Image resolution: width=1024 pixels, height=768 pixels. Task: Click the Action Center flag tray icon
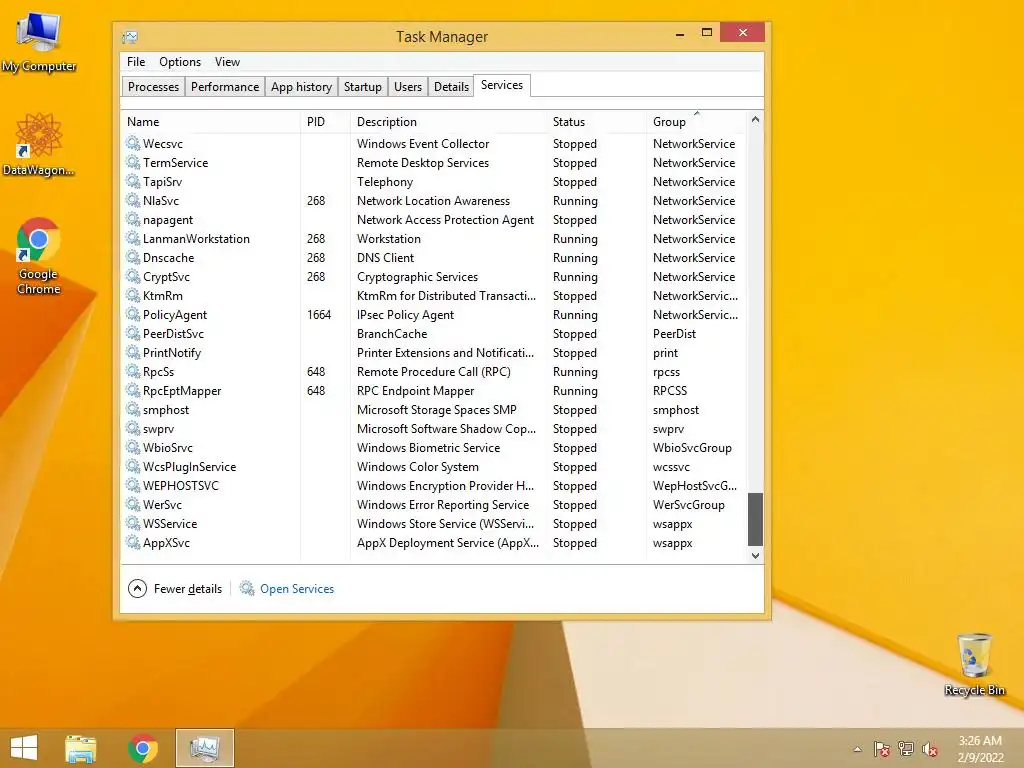pos(882,749)
